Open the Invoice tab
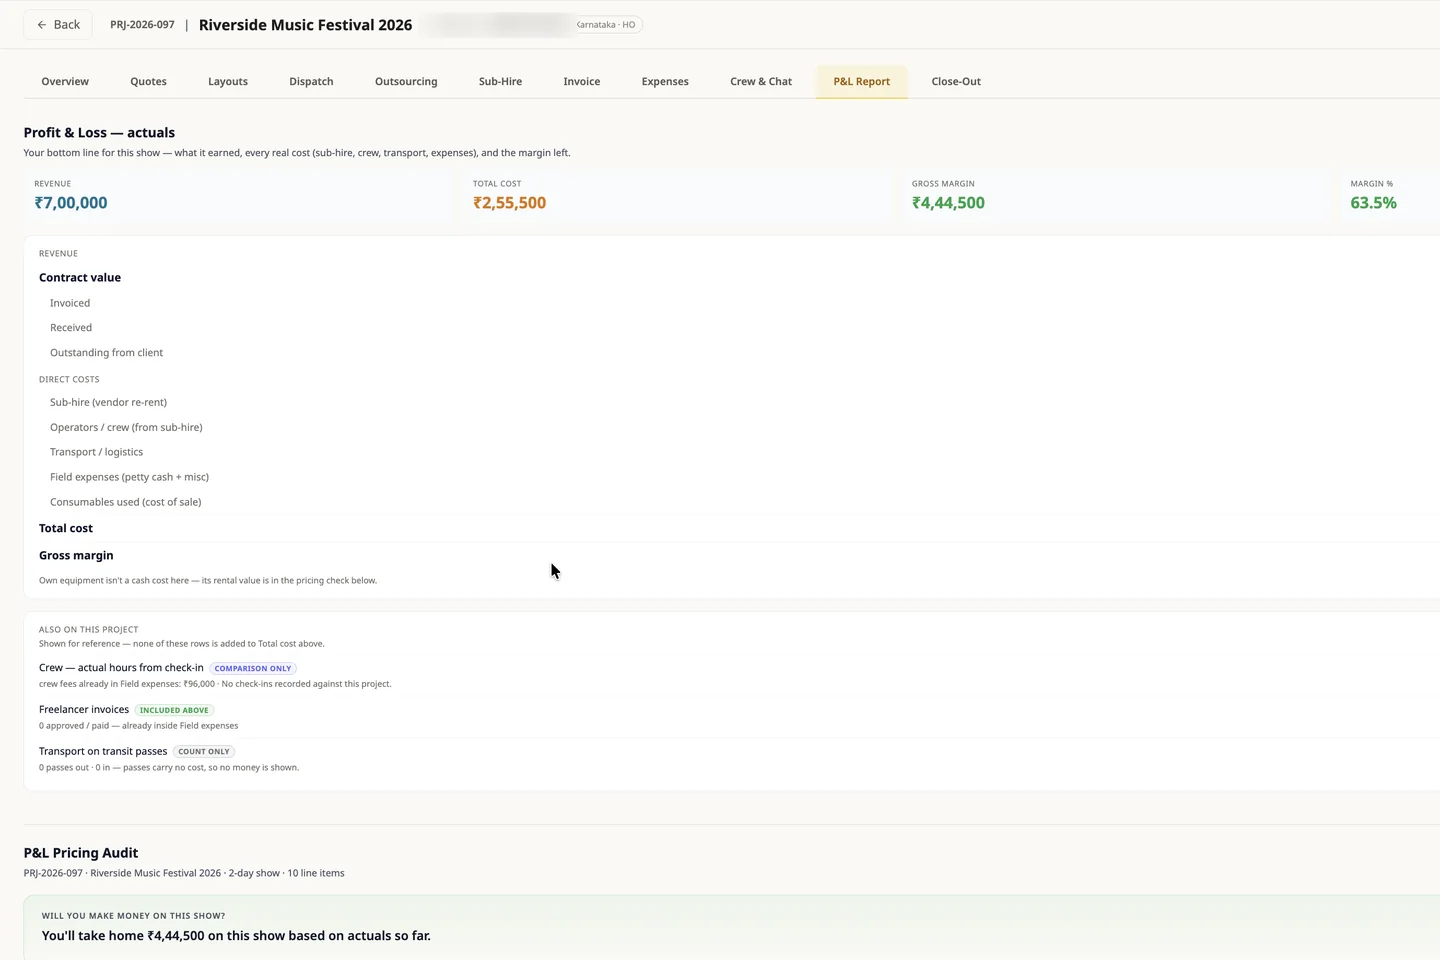 tap(581, 82)
